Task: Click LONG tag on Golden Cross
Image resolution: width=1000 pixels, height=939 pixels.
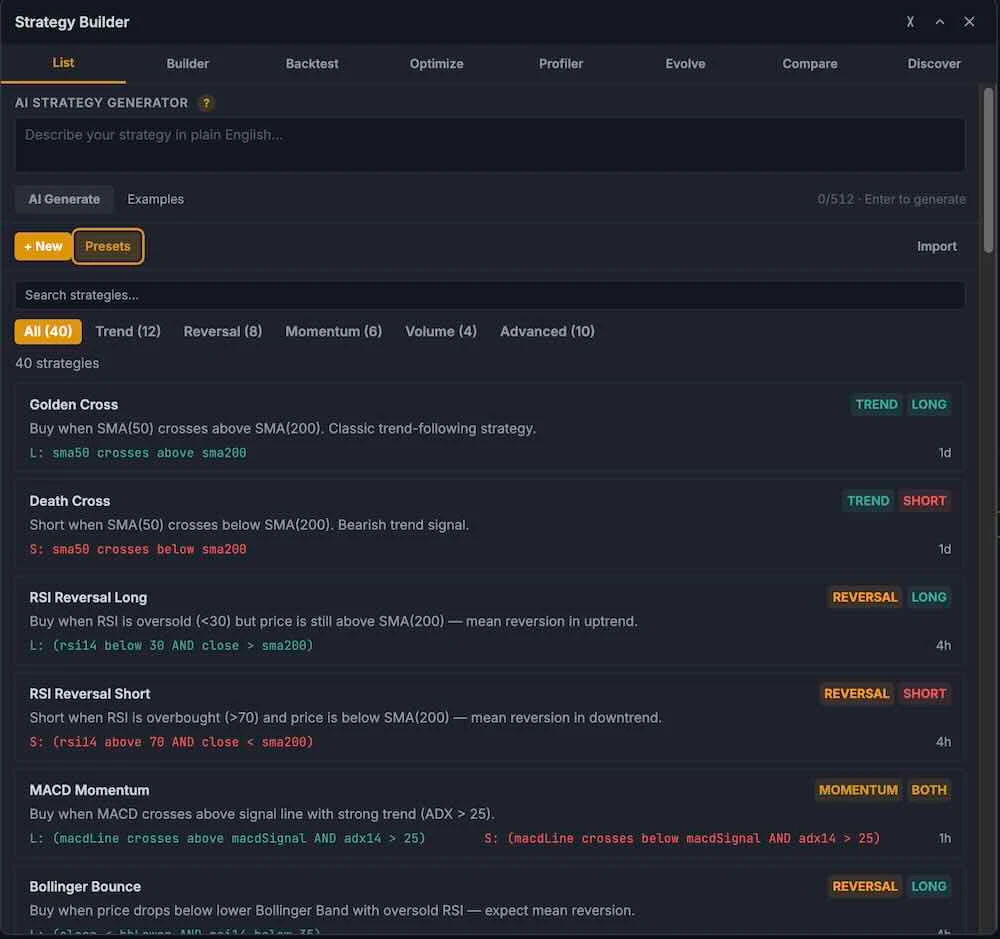Action: (929, 404)
